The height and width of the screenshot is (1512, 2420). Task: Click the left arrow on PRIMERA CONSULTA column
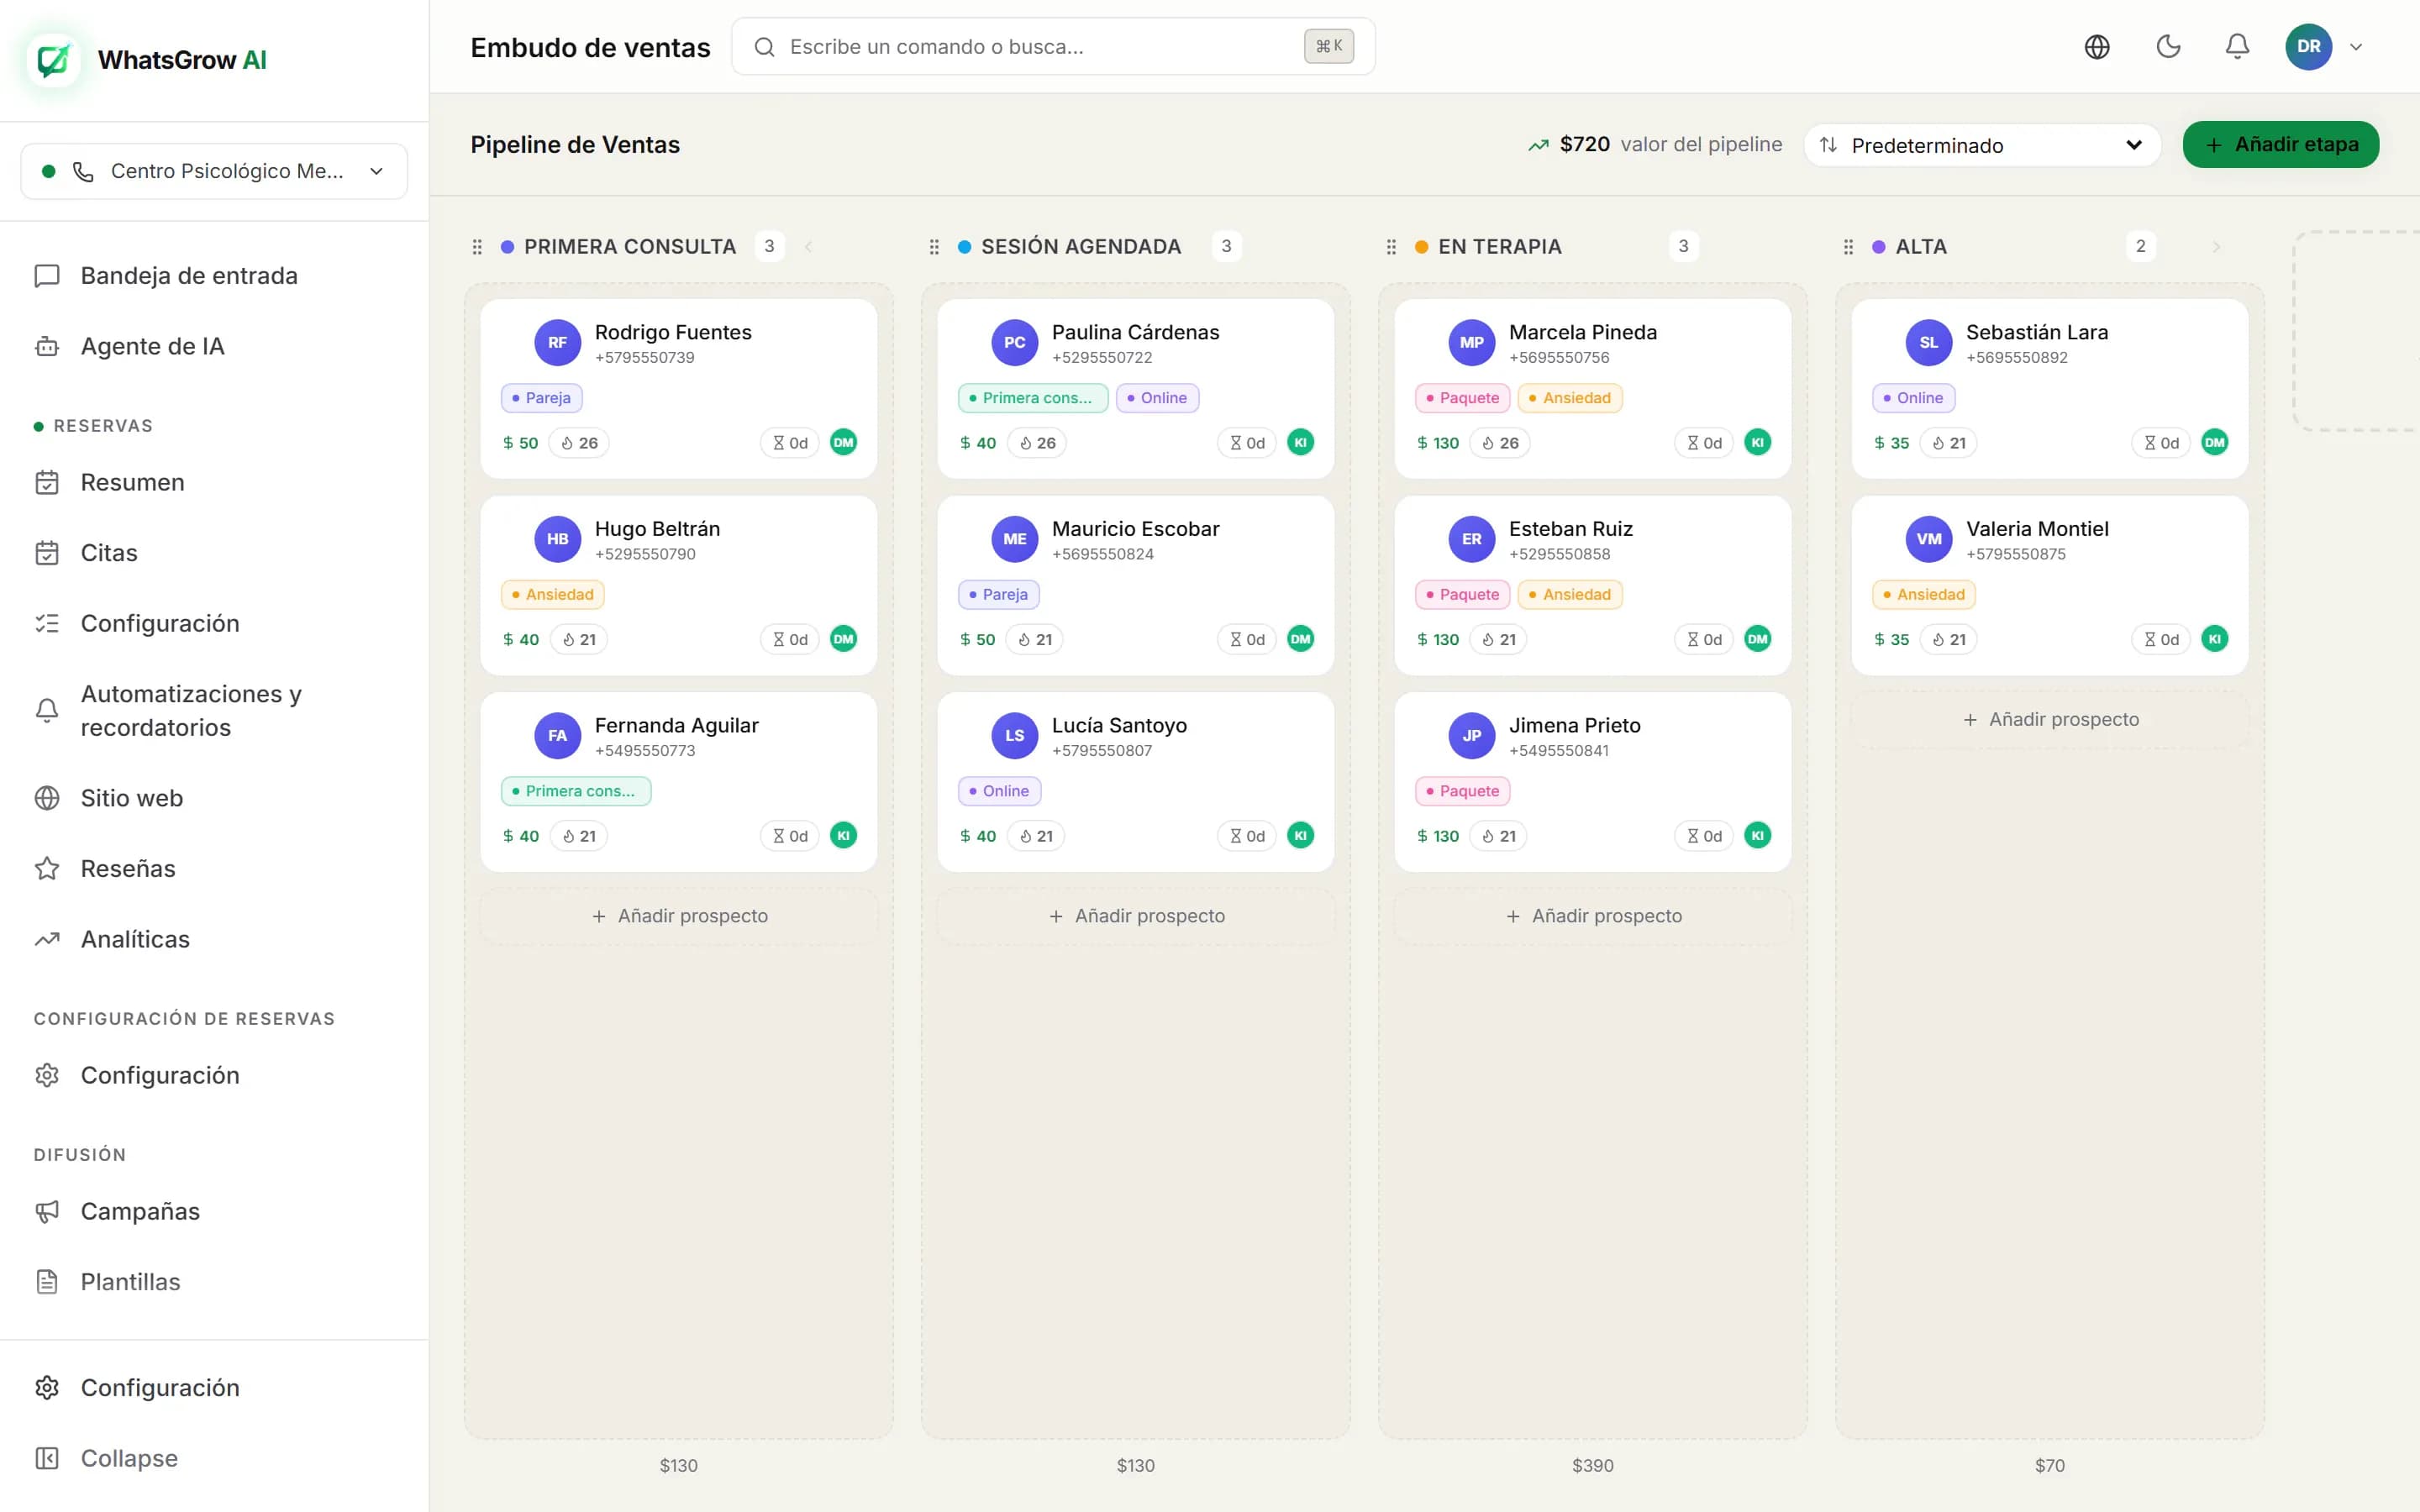click(808, 247)
